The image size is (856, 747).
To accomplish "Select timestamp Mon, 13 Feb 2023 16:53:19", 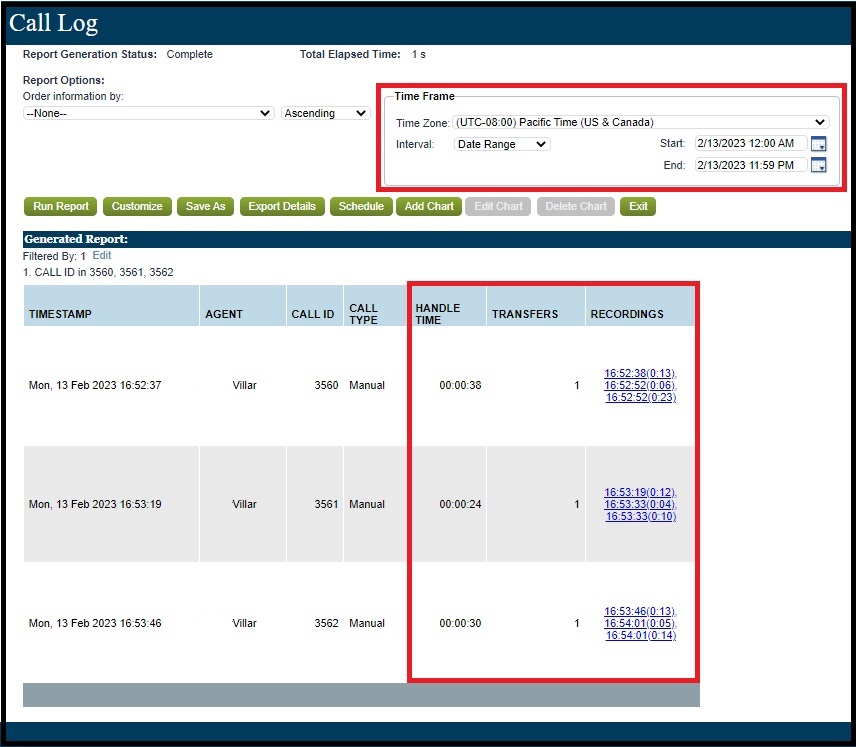I will coord(95,505).
